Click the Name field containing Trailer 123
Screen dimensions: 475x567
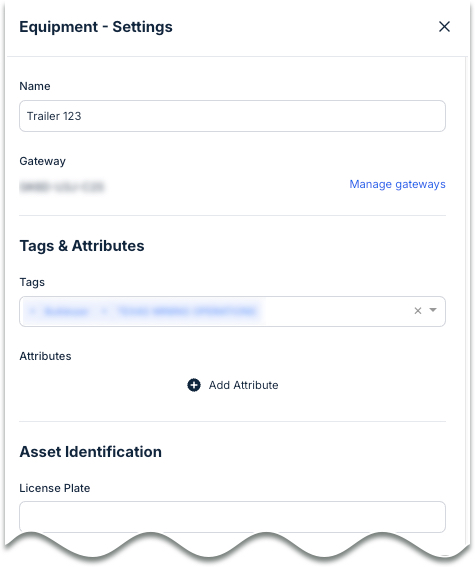pyautogui.click(x=232, y=116)
